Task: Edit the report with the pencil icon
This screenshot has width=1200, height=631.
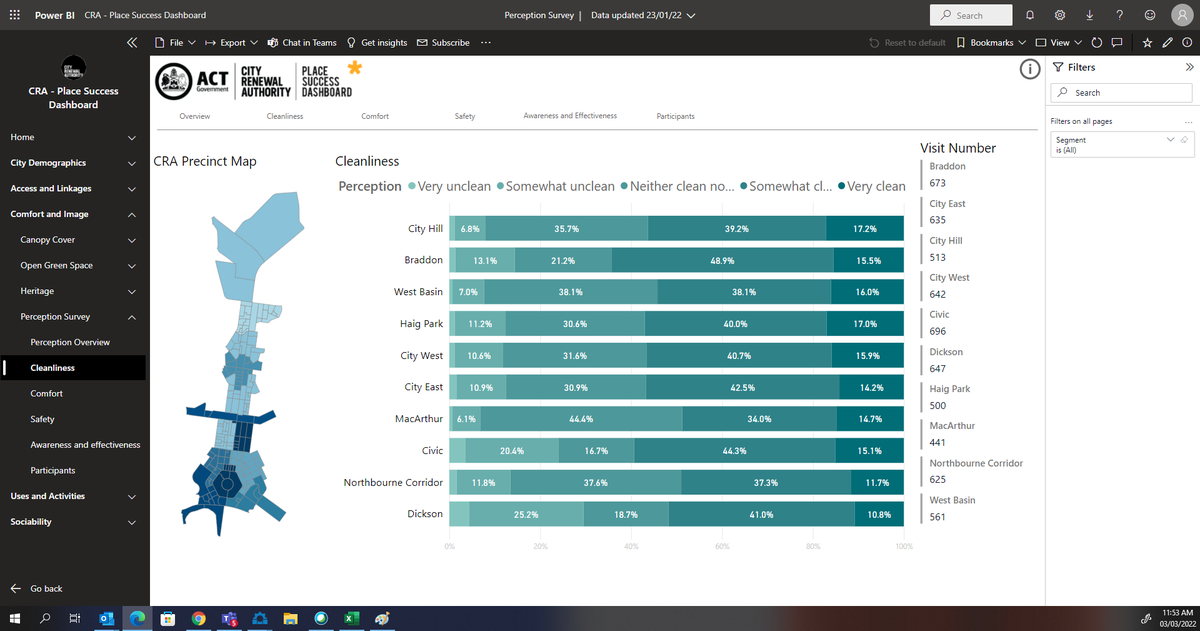Action: [x=1166, y=42]
